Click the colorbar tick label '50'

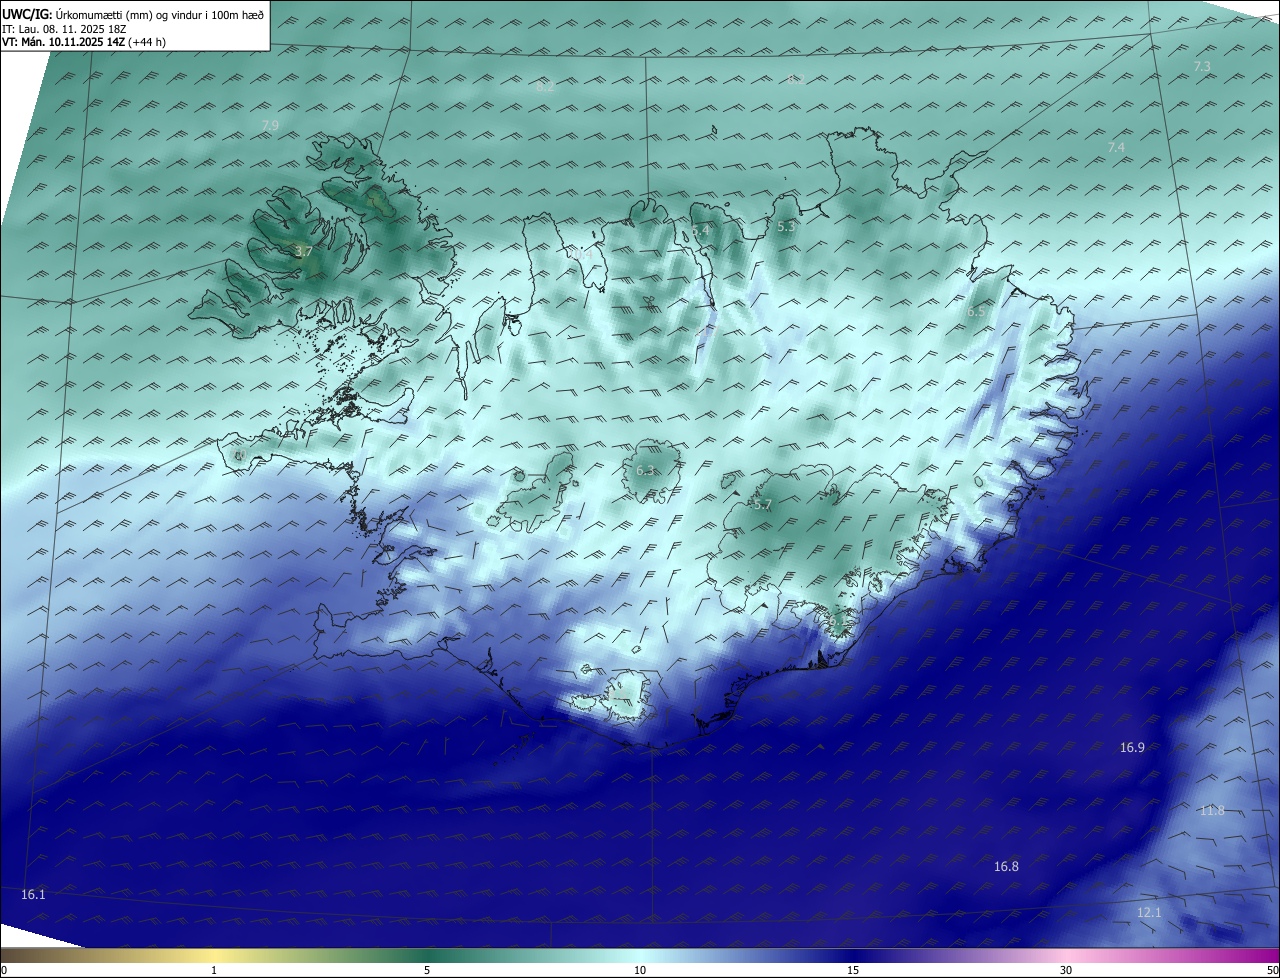[x=1272, y=970]
